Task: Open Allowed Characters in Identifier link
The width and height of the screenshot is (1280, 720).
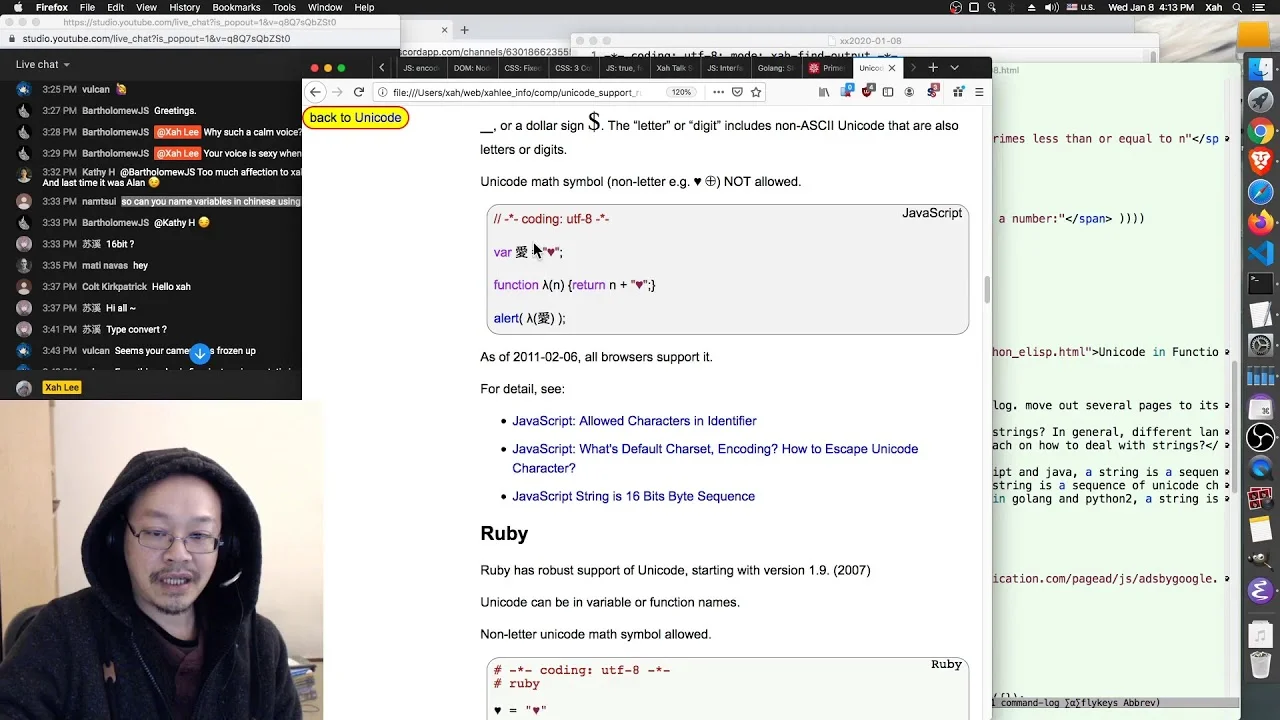Action: coord(634,421)
